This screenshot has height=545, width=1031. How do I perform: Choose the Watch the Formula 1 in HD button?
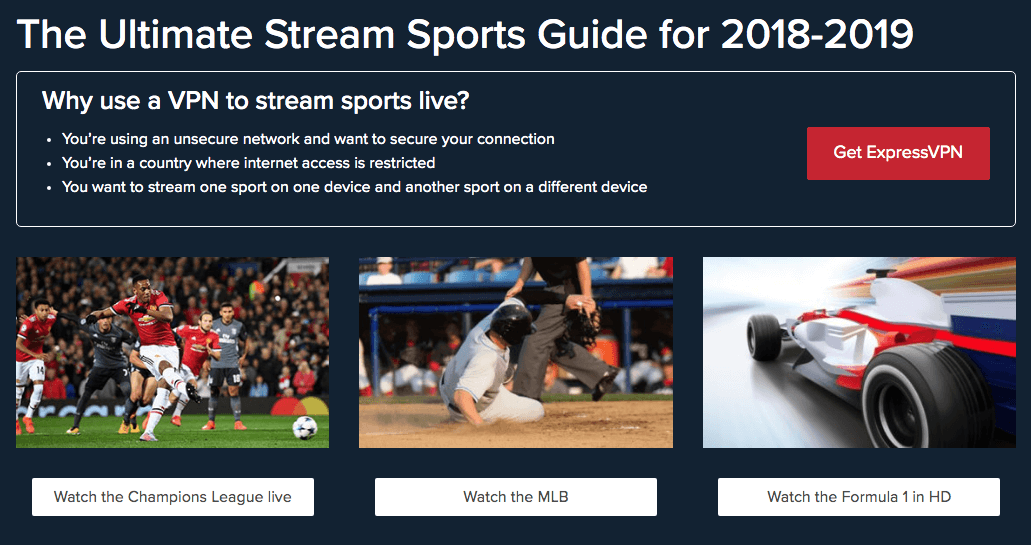[x=859, y=497]
